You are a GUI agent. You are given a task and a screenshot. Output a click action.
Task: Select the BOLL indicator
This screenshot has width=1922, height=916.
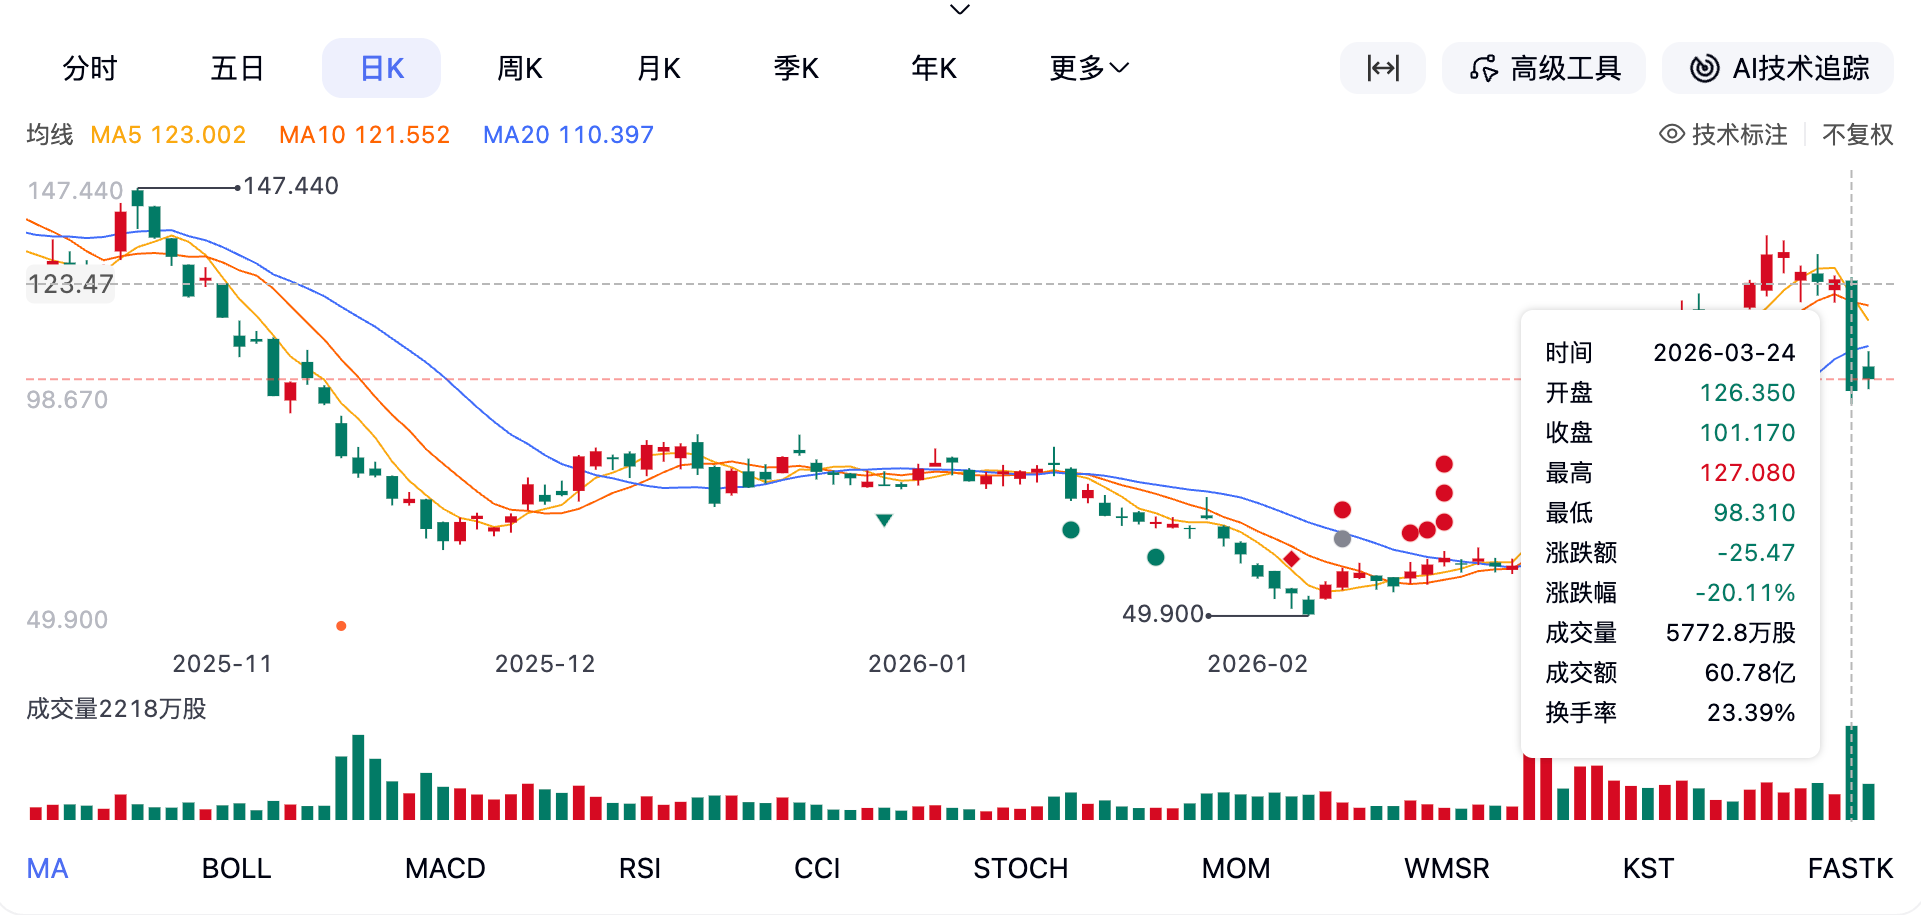coord(236,868)
